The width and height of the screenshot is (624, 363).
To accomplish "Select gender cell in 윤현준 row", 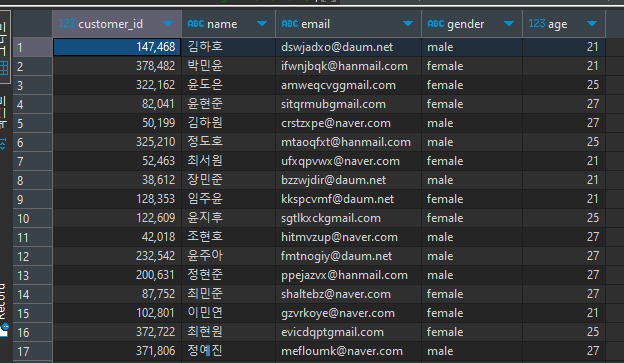I will tap(472, 104).
